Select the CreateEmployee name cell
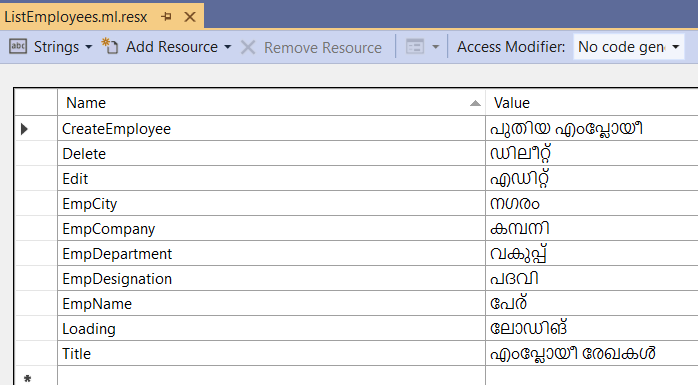The height and width of the screenshot is (385, 698). tap(271, 129)
